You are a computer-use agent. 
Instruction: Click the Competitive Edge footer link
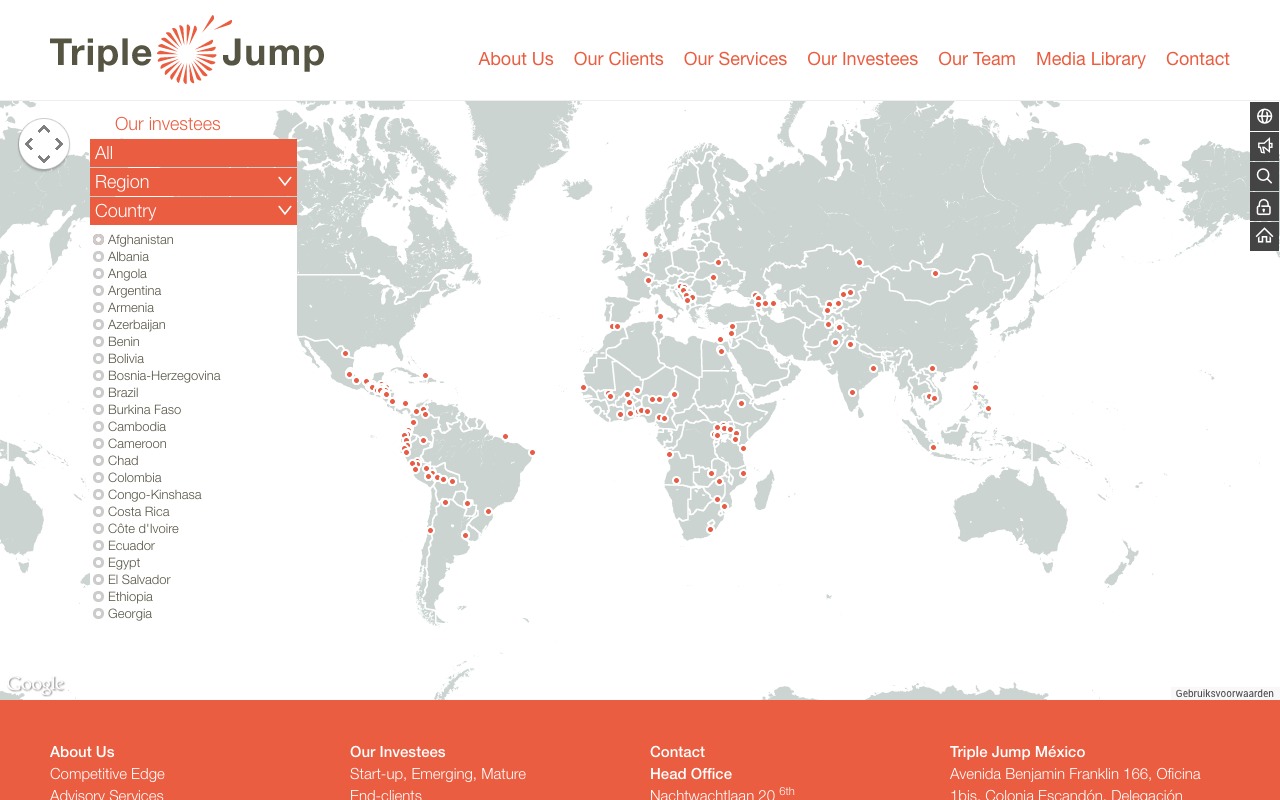(x=107, y=774)
